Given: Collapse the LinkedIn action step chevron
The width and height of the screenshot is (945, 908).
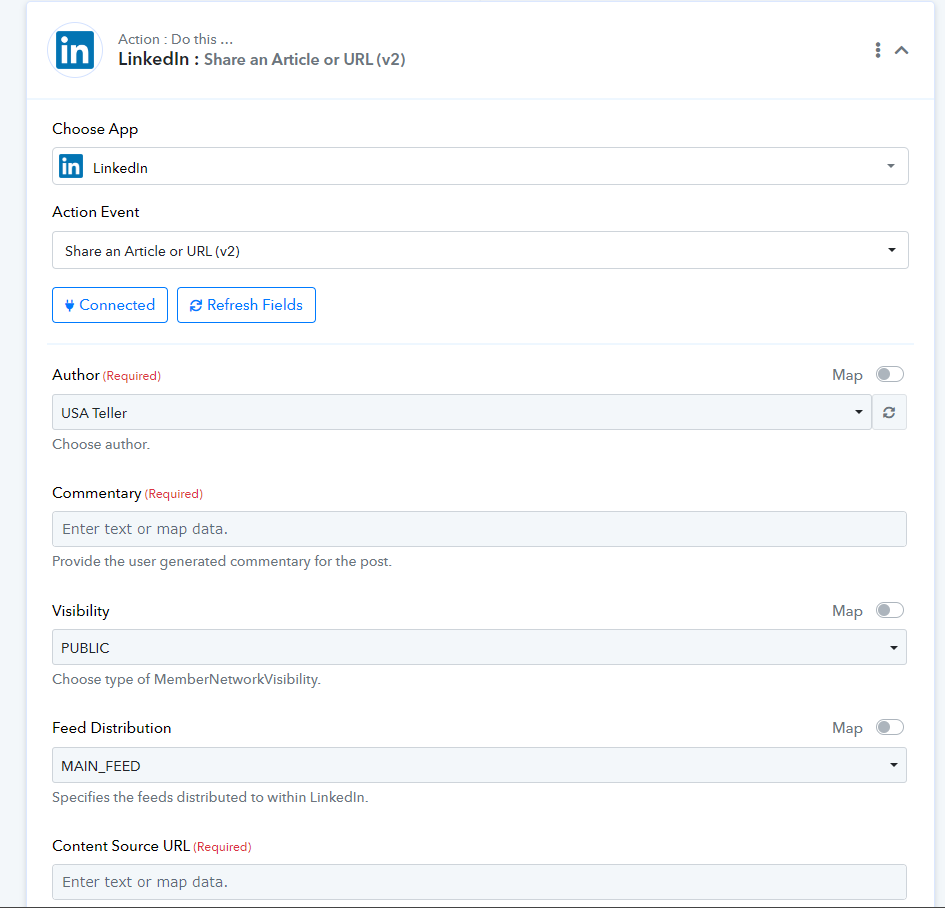Looking at the screenshot, I should coord(901,50).
